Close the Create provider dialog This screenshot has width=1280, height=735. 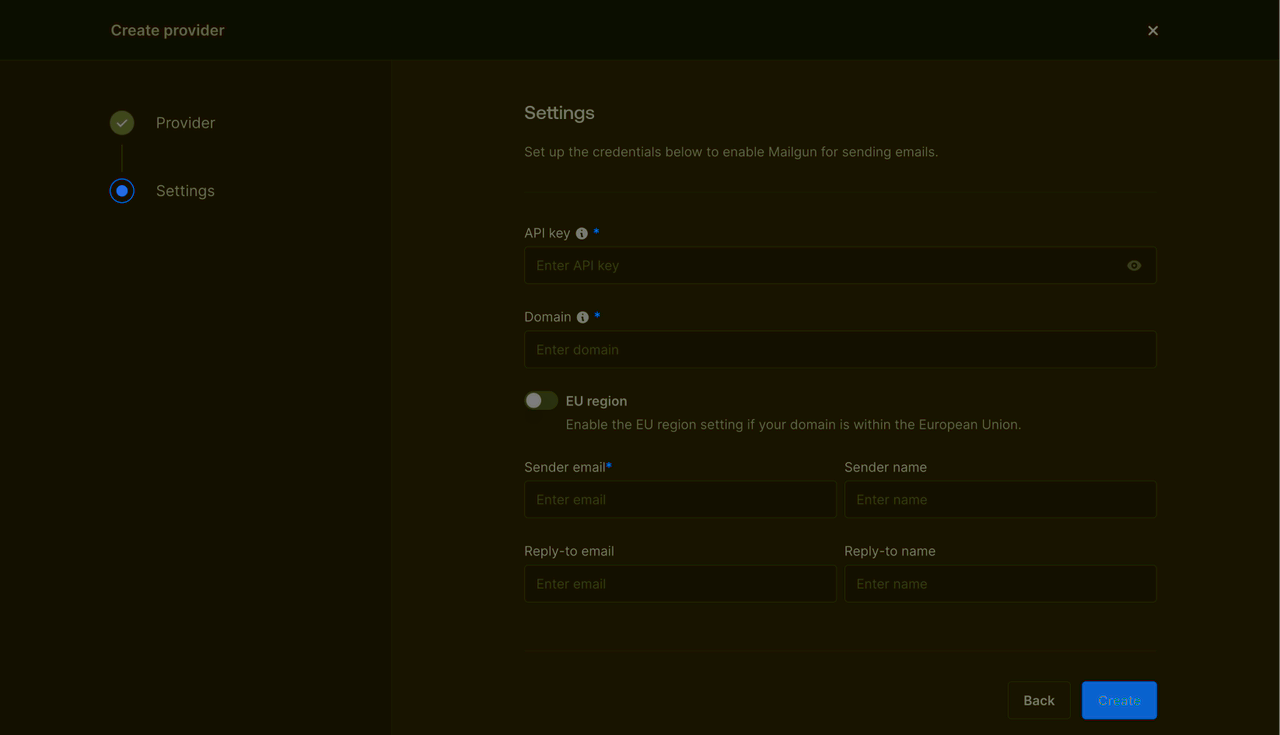click(1153, 31)
